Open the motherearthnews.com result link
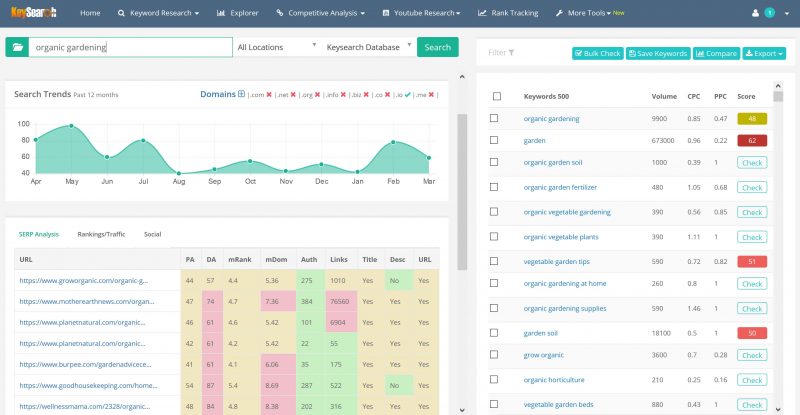Screen dimensions: 800x415 point(87,301)
